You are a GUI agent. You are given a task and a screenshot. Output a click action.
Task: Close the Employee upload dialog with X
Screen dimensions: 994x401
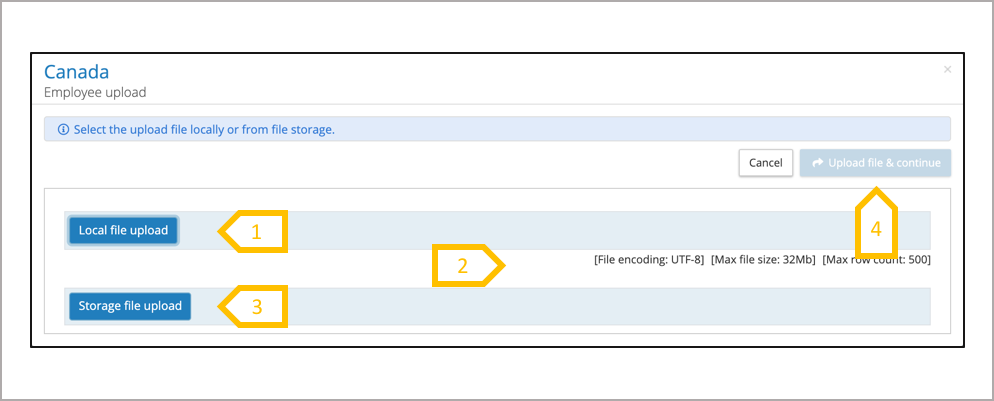pos(947,70)
